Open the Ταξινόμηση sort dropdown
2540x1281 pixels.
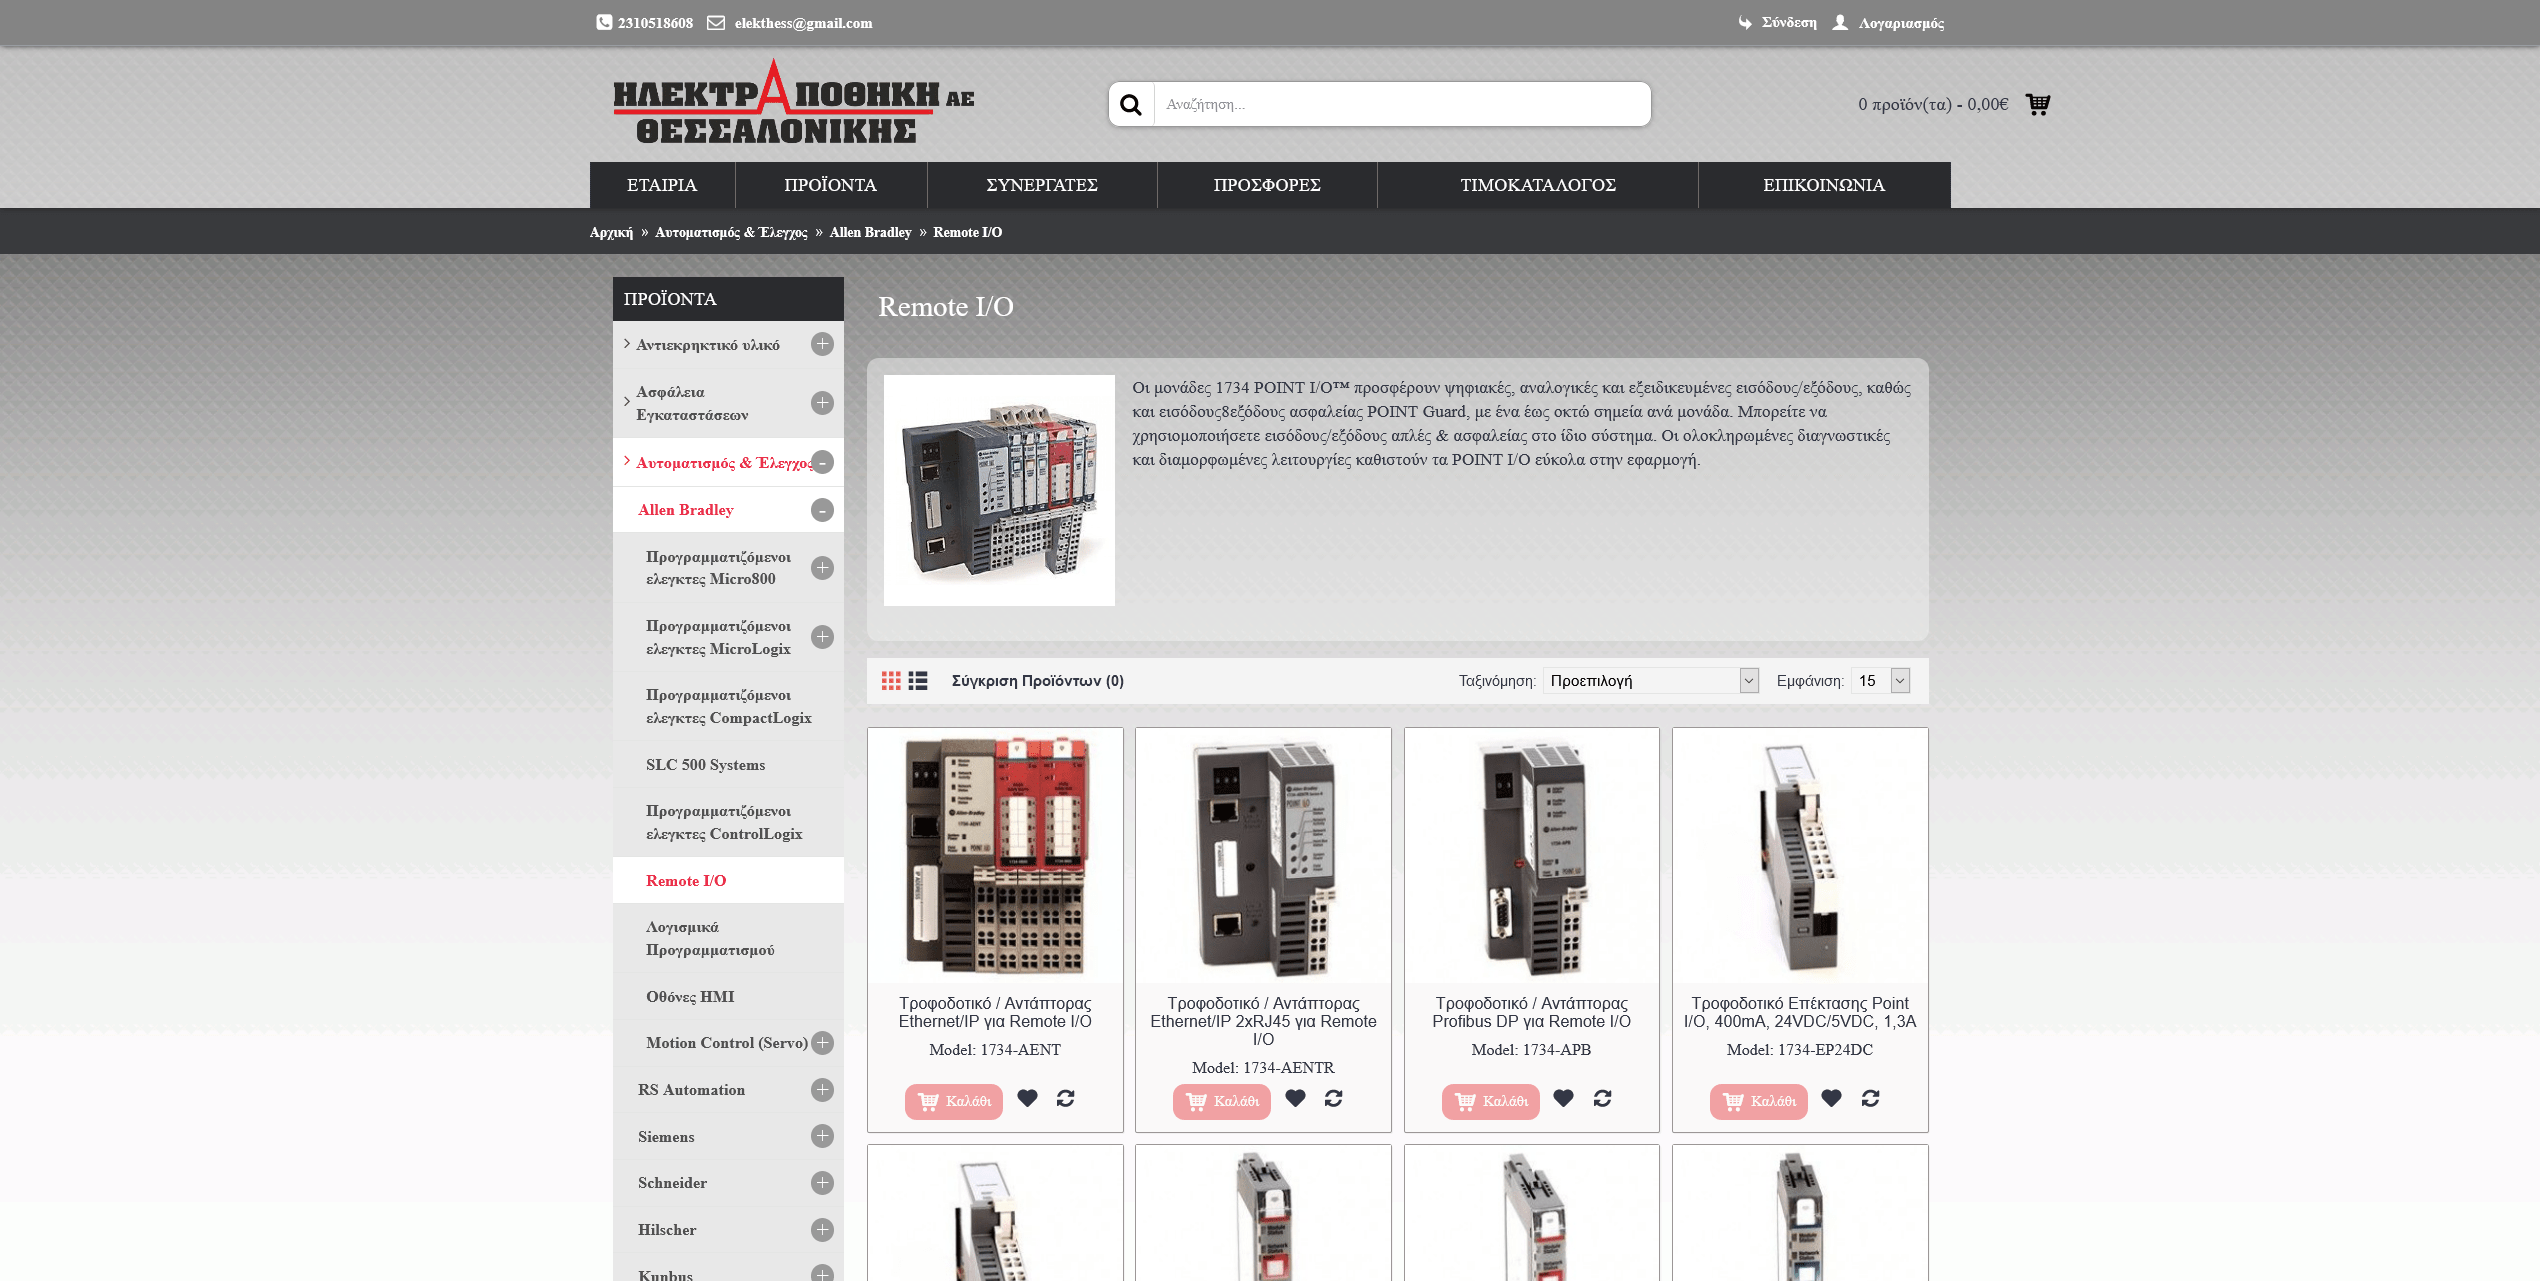tap(1651, 681)
